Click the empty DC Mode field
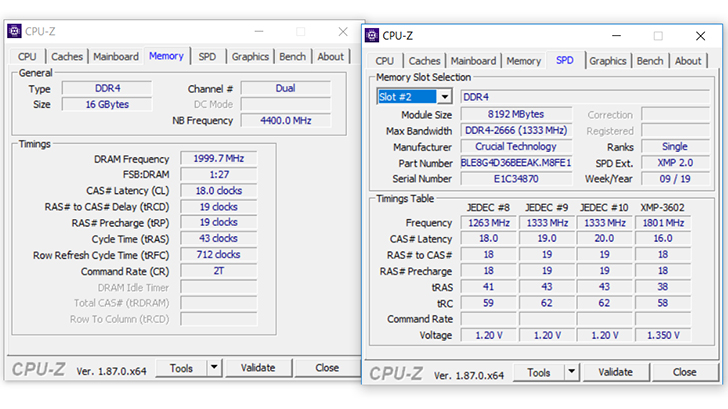The image size is (728, 409). (x=286, y=104)
